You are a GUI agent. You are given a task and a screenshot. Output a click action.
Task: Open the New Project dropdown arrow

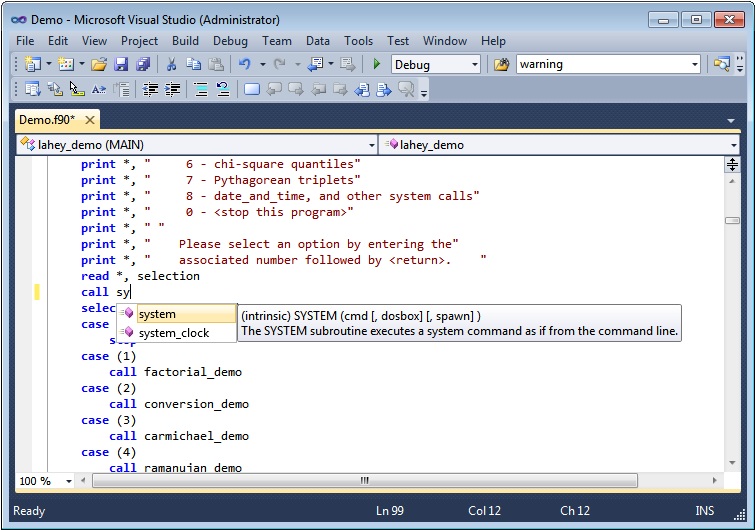coord(49,64)
